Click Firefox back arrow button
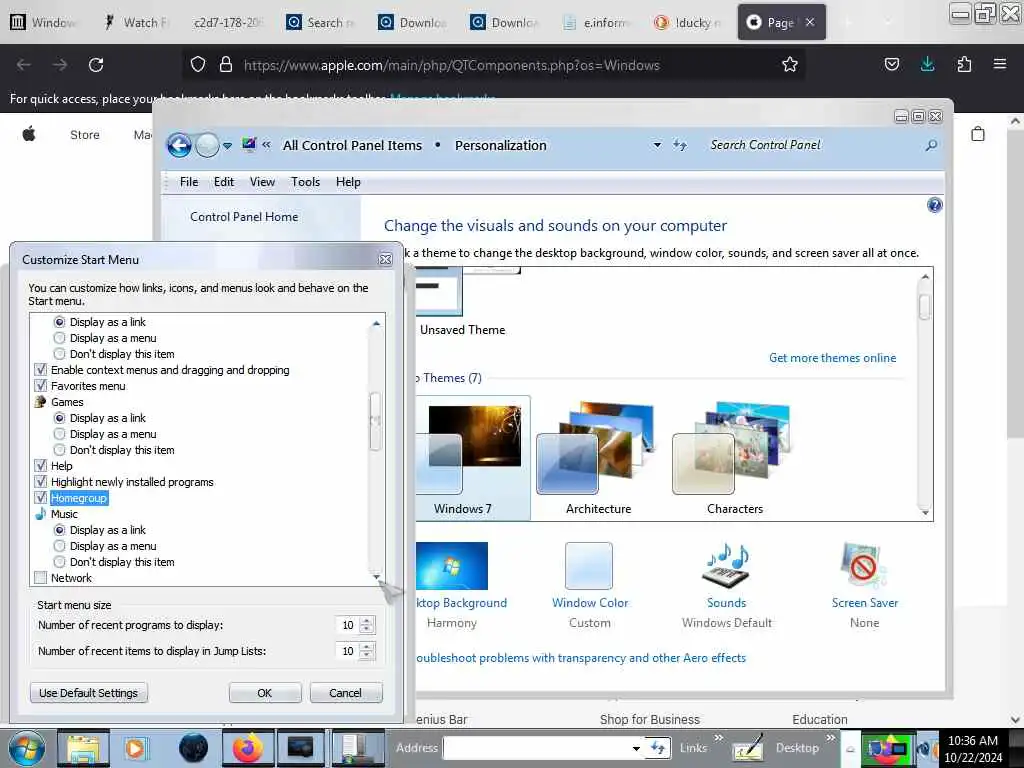1024x768 pixels. [x=24, y=65]
